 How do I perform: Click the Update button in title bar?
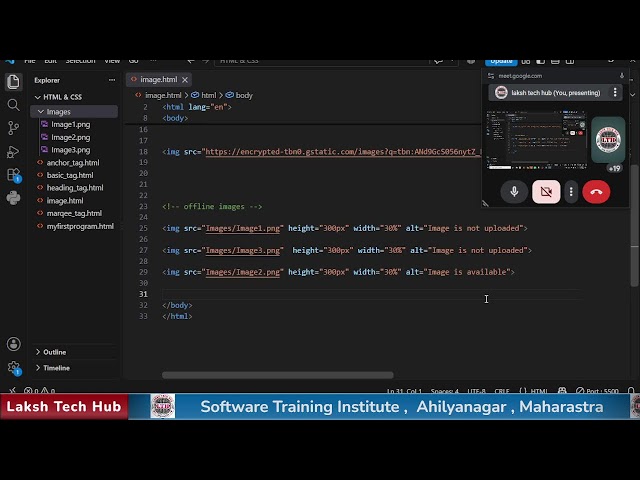click(501, 61)
